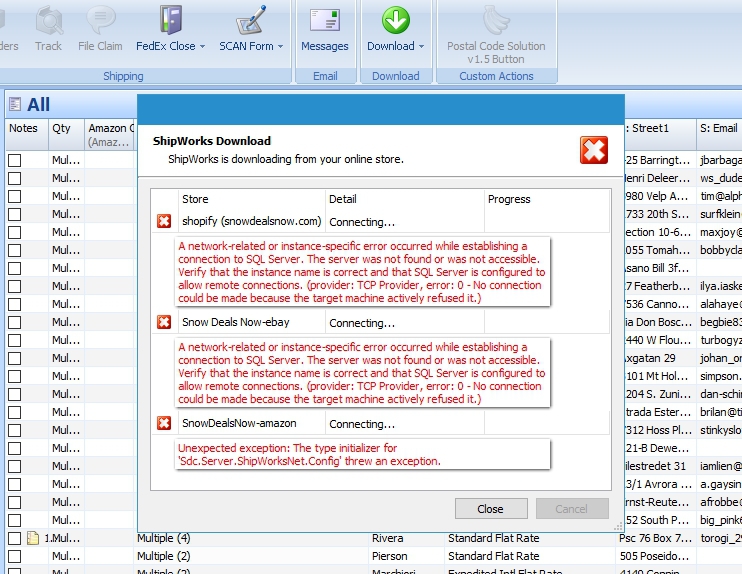Click the Postal Code Solution v1.5 Button
Screen dimensions: 742x574
pos(496,33)
